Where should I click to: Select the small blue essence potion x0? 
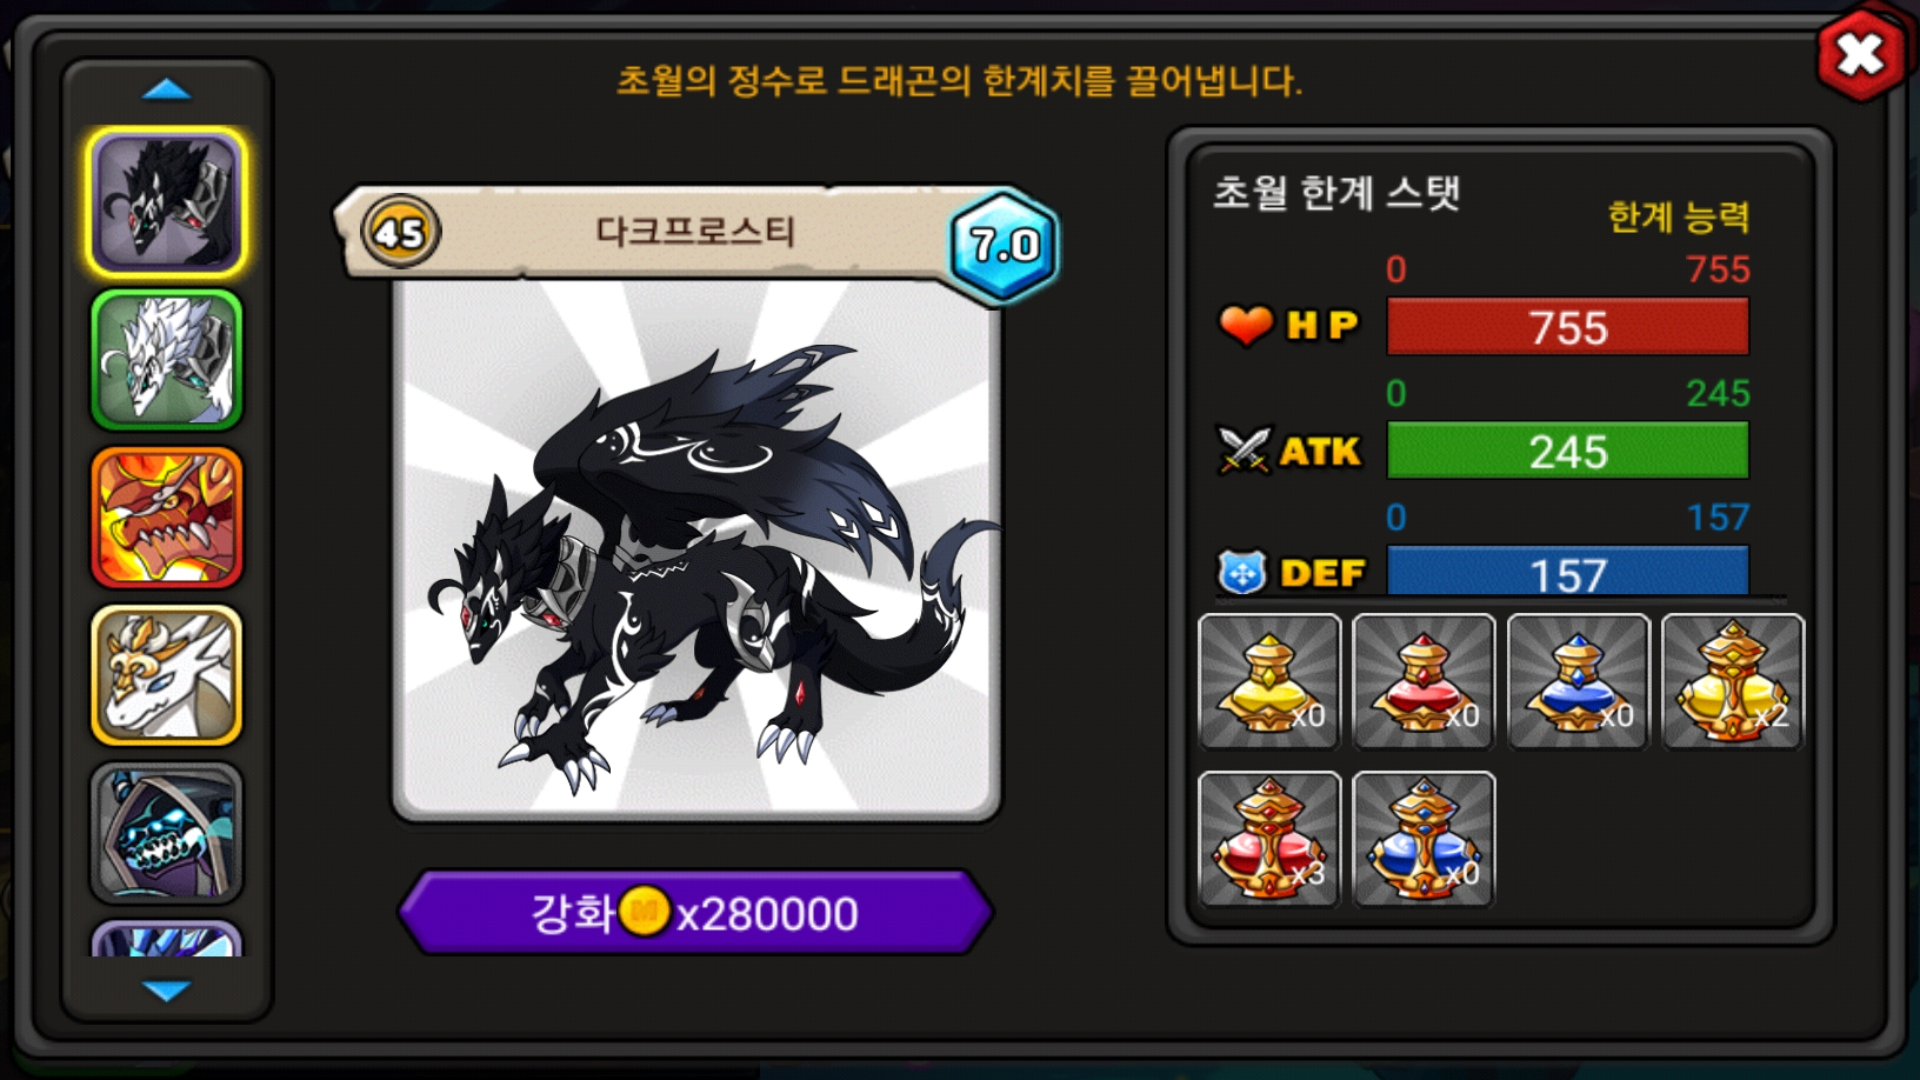pyautogui.click(x=1578, y=682)
